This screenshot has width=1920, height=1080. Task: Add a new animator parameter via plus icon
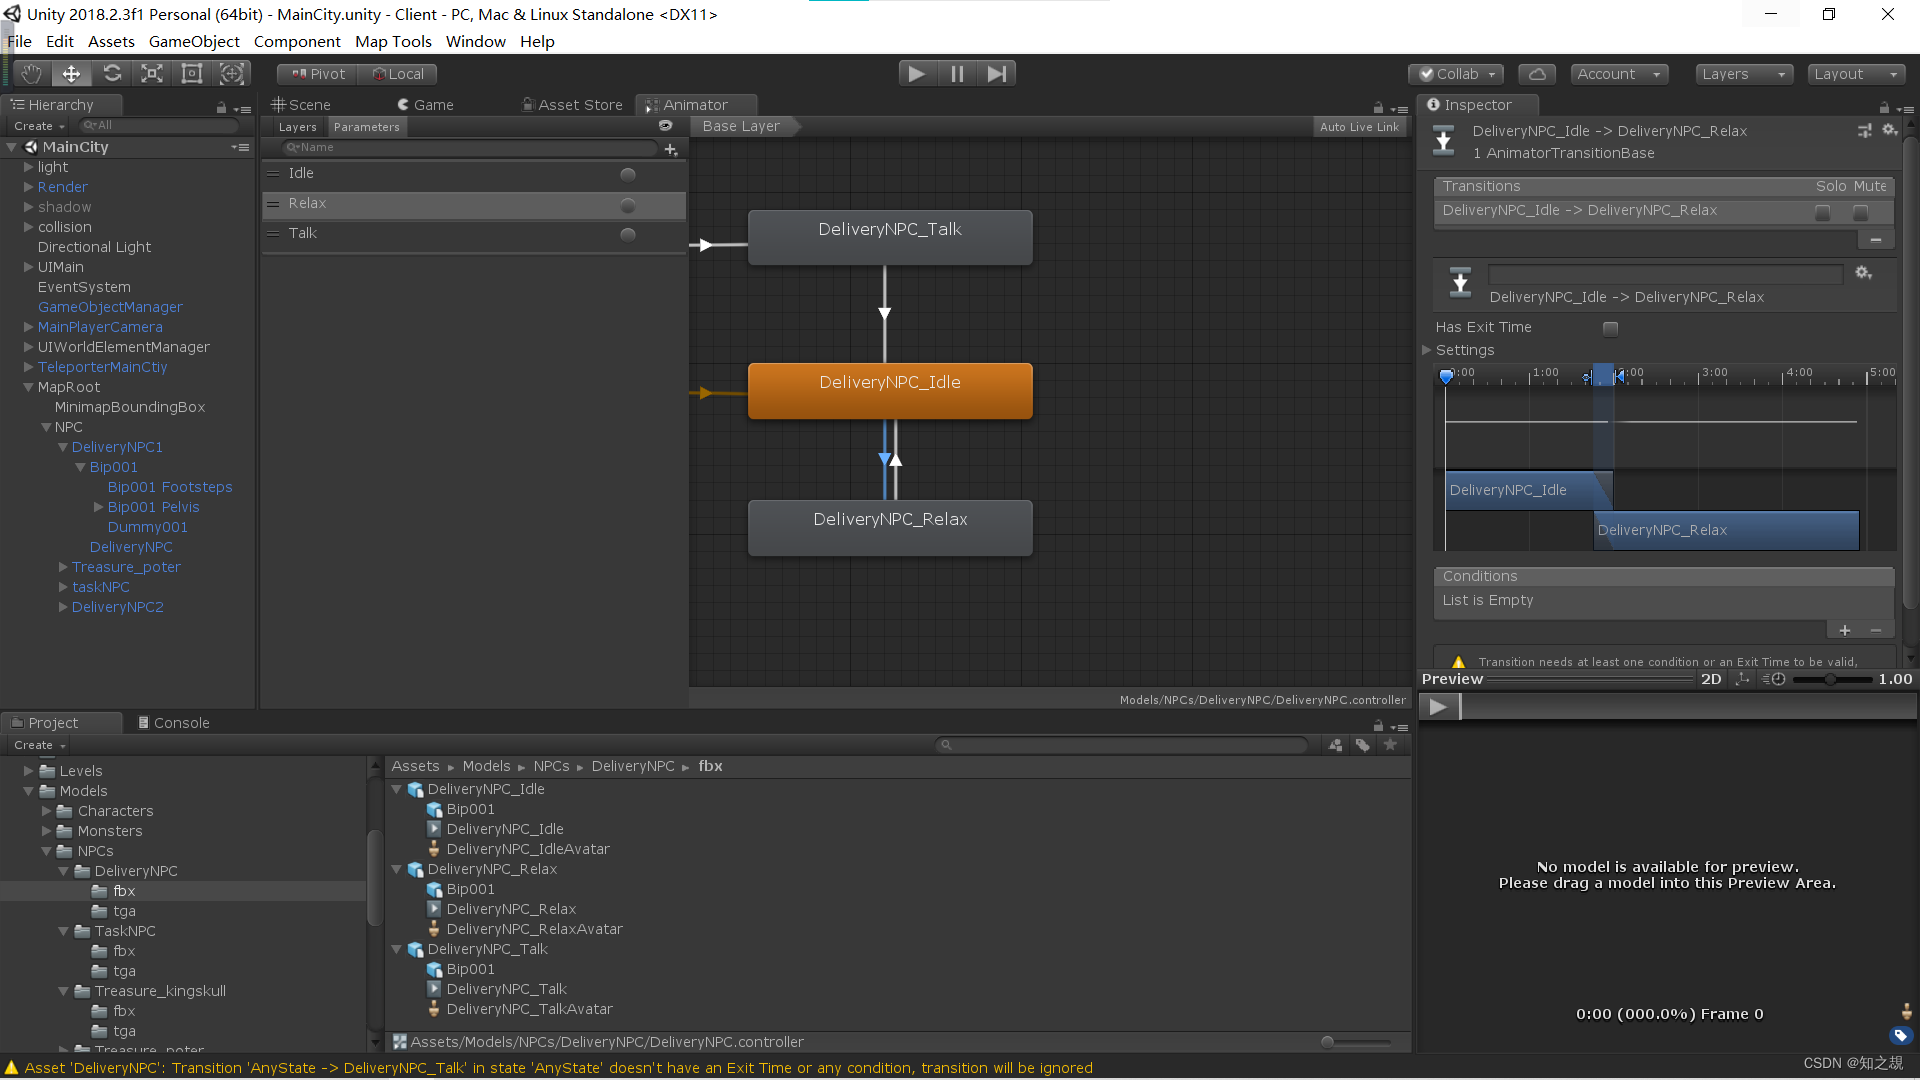671,148
